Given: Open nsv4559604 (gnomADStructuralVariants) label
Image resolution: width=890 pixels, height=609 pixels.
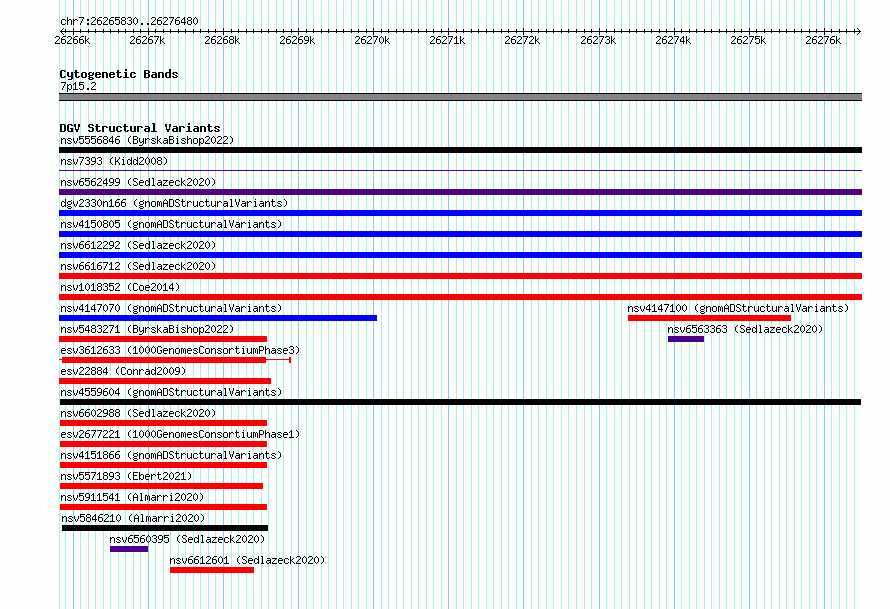Looking at the screenshot, I should [x=171, y=392].
